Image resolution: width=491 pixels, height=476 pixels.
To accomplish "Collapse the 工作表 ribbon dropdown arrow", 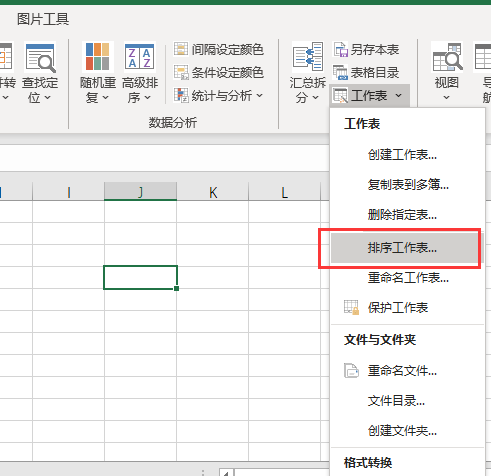I will click(398, 96).
